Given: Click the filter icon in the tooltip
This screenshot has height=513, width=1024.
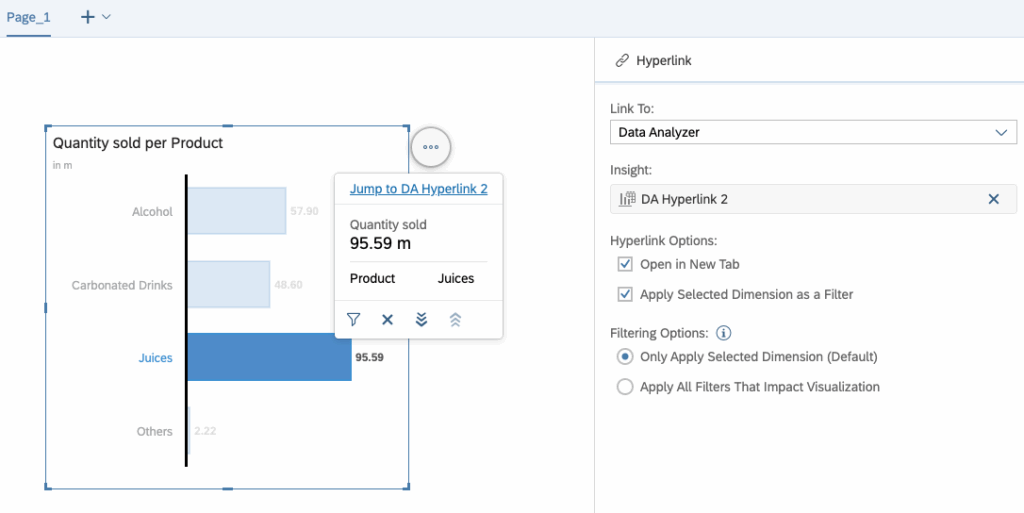Looking at the screenshot, I should click(x=353, y=319).
